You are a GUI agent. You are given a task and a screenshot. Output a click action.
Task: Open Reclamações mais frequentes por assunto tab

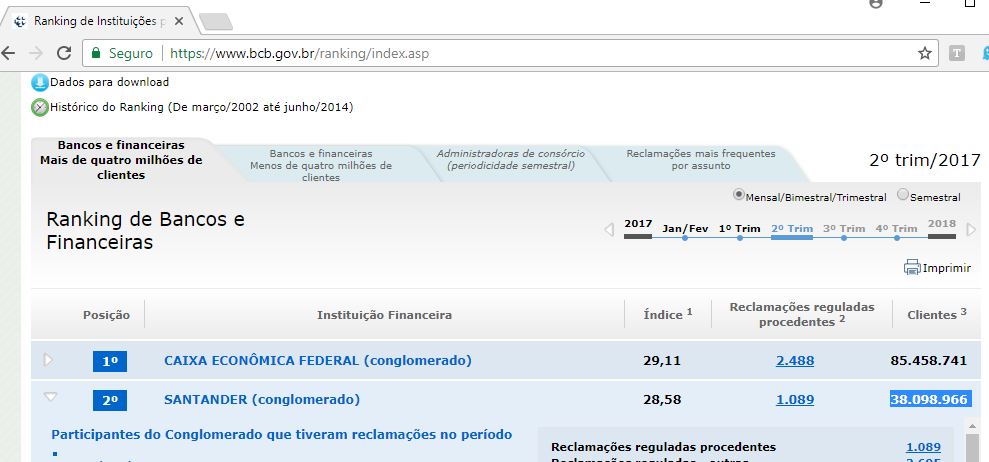(x=701, y=160)
